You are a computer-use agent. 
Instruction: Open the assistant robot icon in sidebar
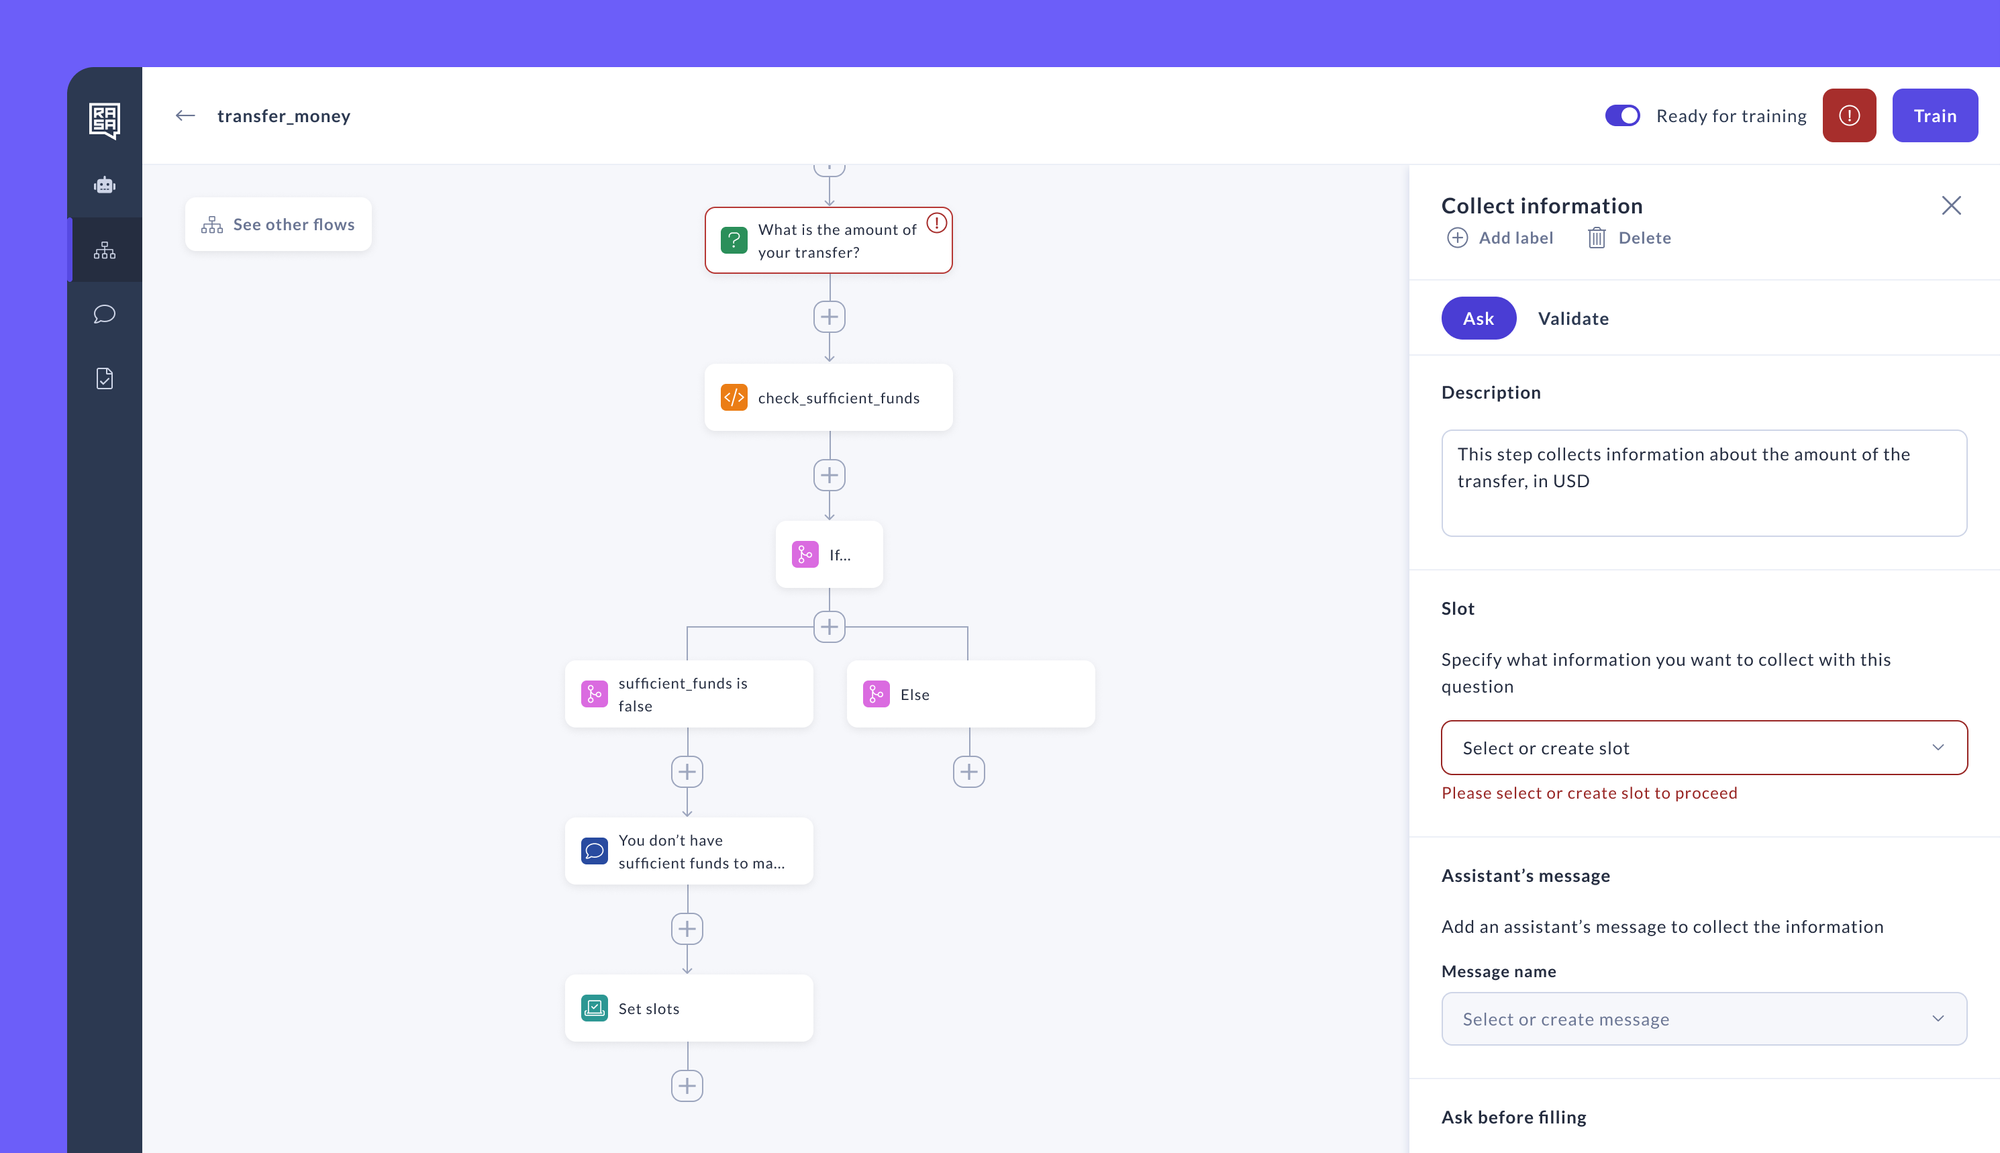point(104,185)
